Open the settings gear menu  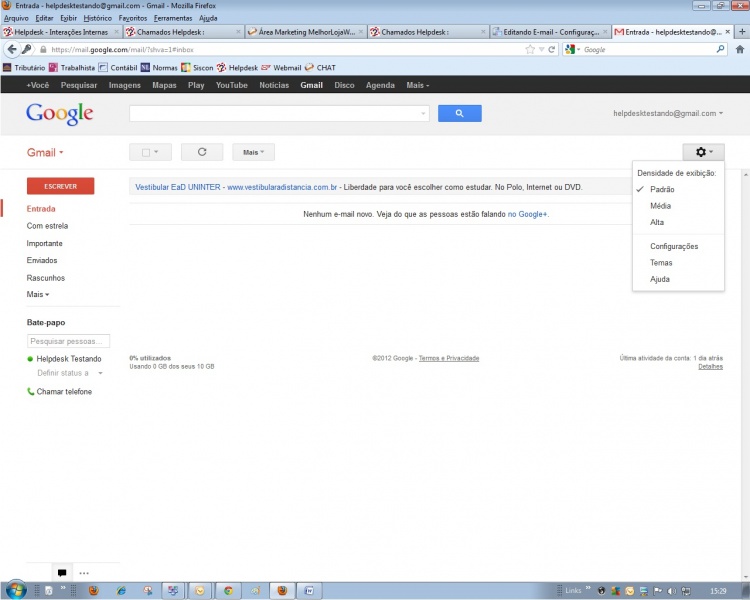703,152
